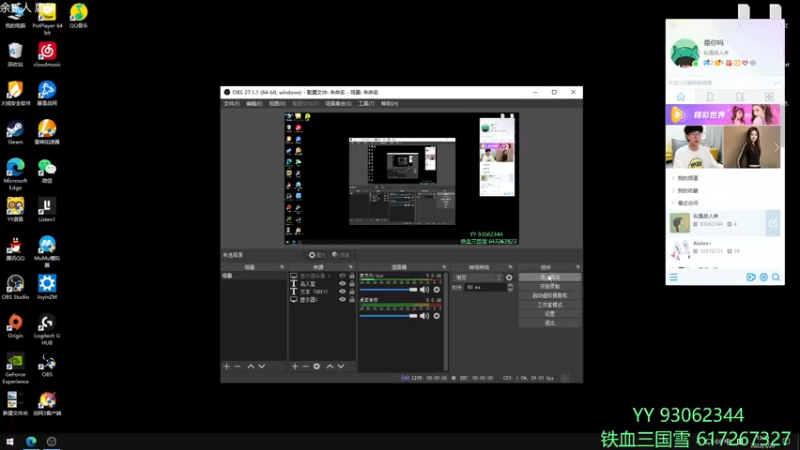Click the 属性 properties button above panels
800x450 pixels.
(x=317, y=255)
